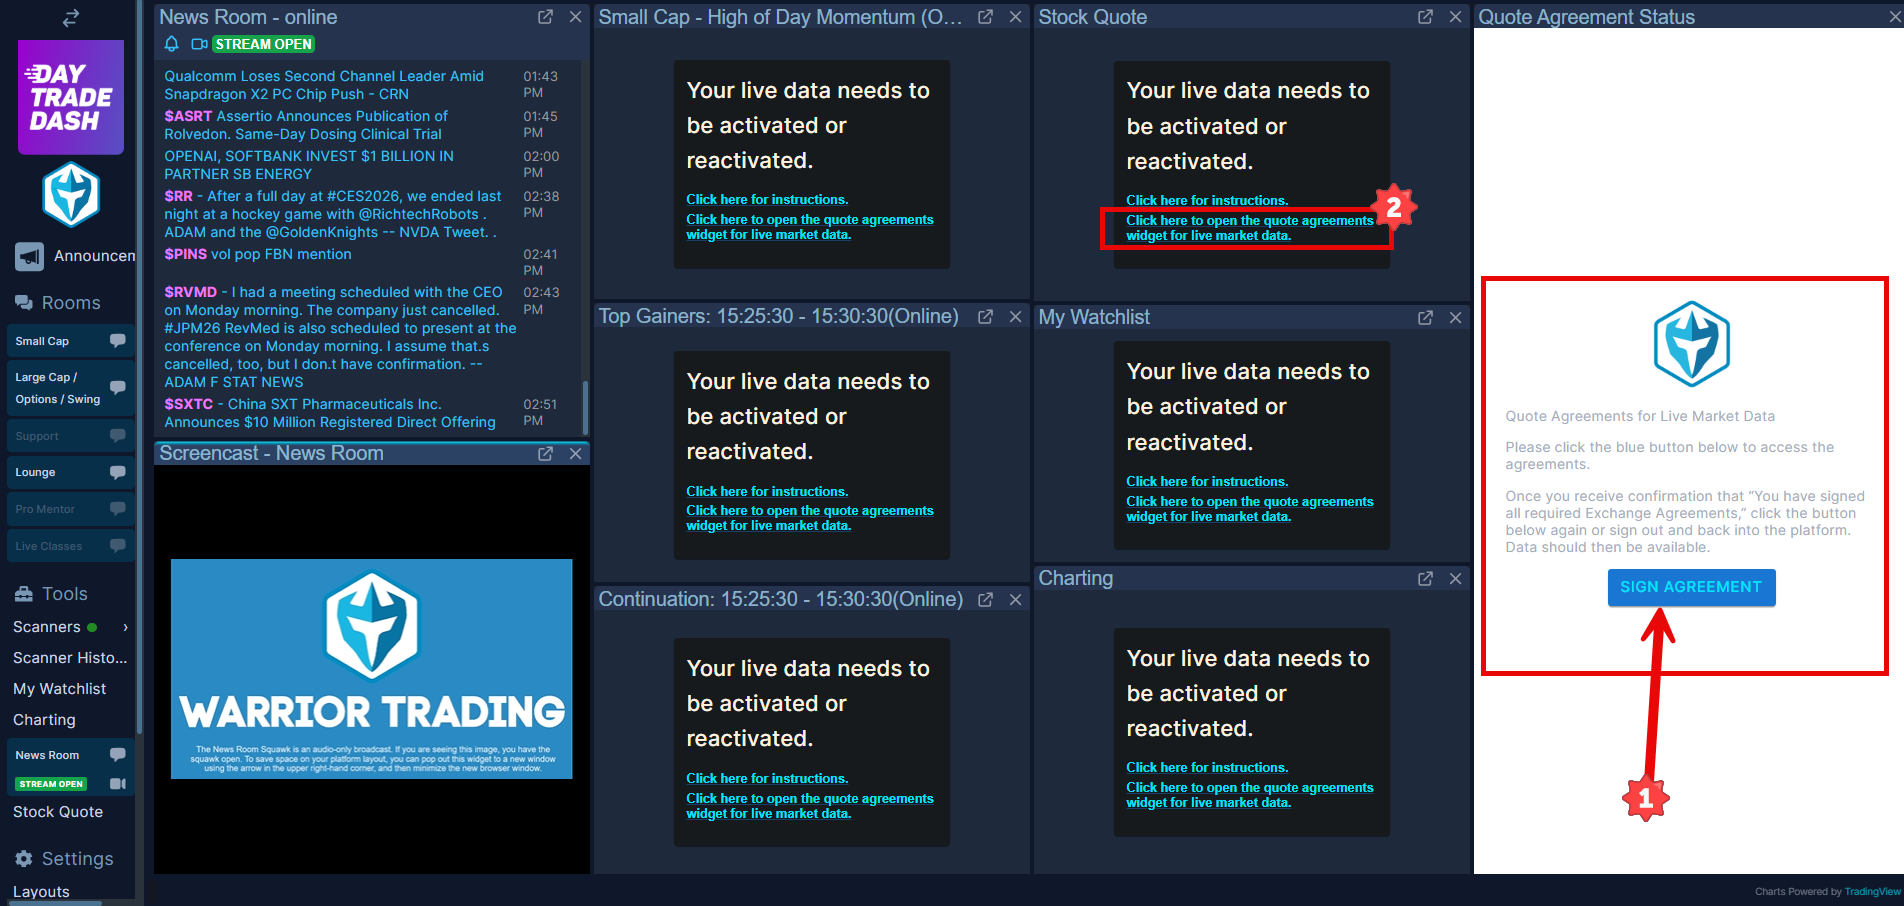Open the OPENAI, SOFTBANK INVEST news item
1904x906 pixels.
coord(309,165)
